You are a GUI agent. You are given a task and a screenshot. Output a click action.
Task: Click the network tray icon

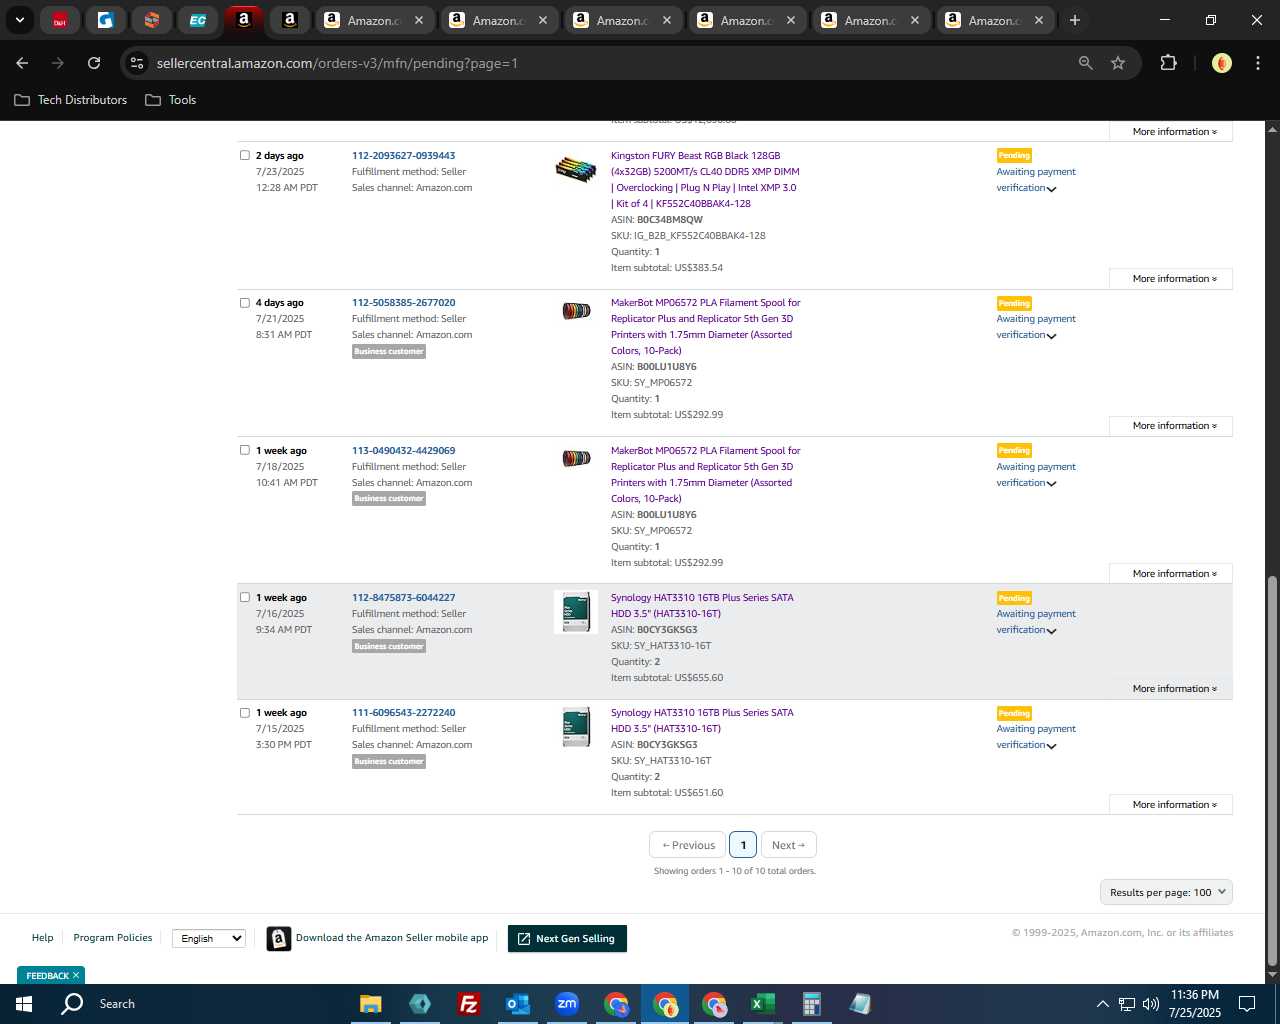(x=1126, y=1004)
